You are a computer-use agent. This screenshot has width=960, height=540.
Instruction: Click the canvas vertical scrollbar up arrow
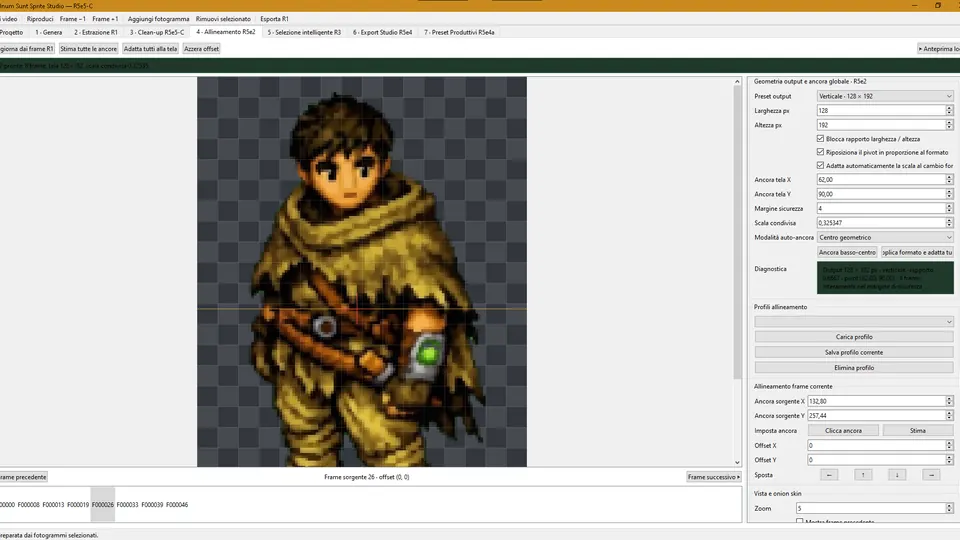pos(737,81)
